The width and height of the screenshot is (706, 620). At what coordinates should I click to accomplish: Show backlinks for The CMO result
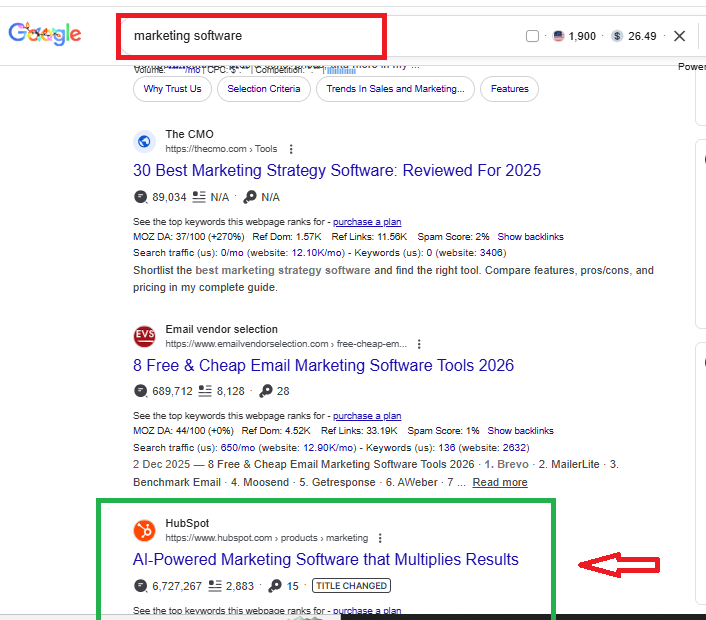click(x=530, y=237)
